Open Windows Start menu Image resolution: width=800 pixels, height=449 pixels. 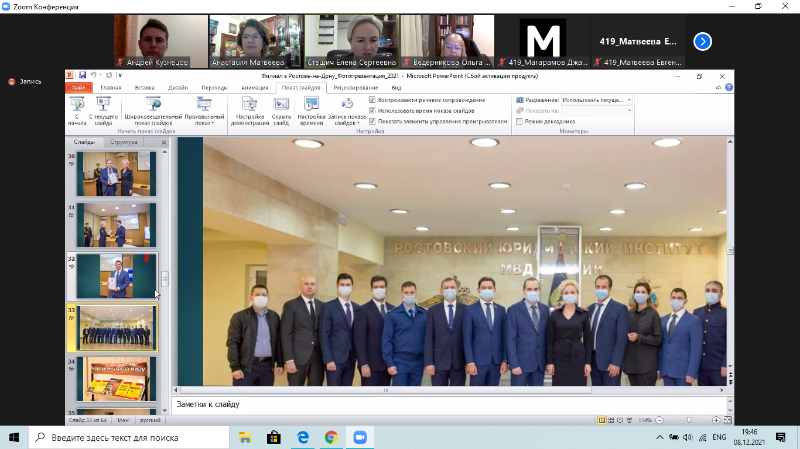pos(14,438)
